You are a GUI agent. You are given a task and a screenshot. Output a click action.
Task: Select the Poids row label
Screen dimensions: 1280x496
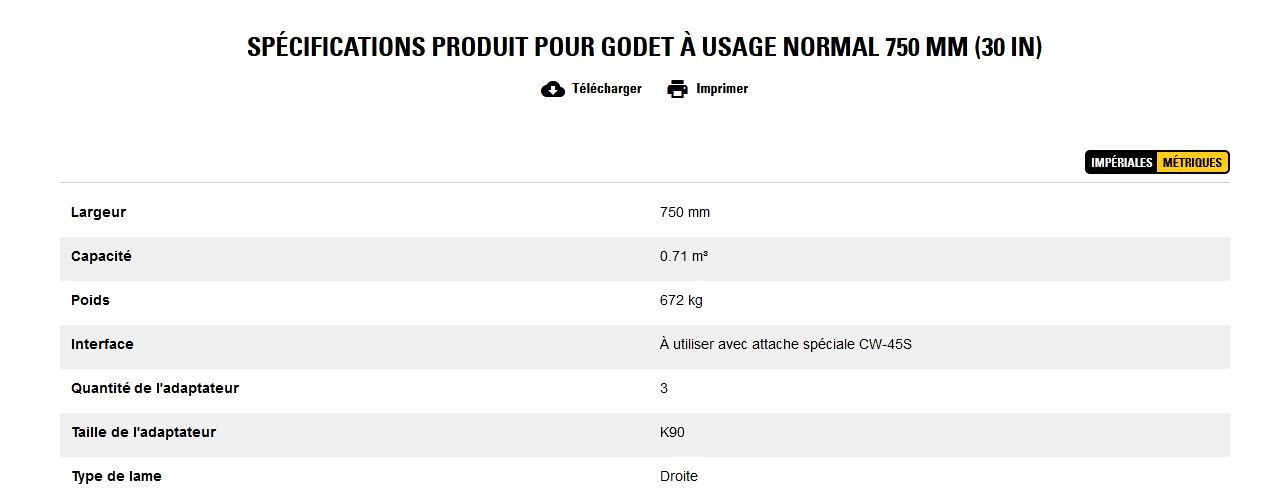pos(90,300)
